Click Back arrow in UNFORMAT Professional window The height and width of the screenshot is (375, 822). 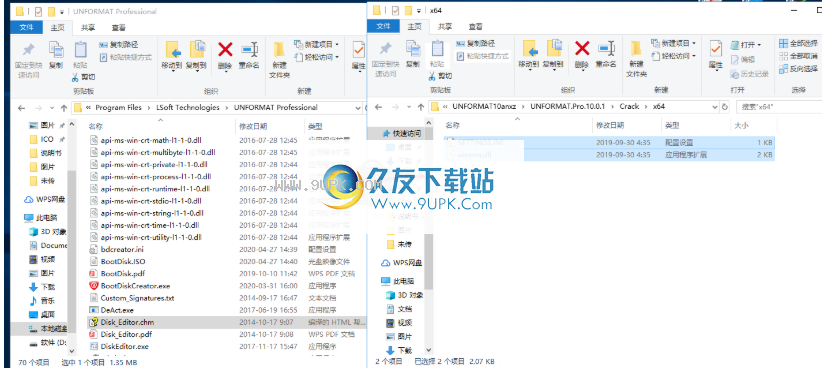[x=21, y=108]
